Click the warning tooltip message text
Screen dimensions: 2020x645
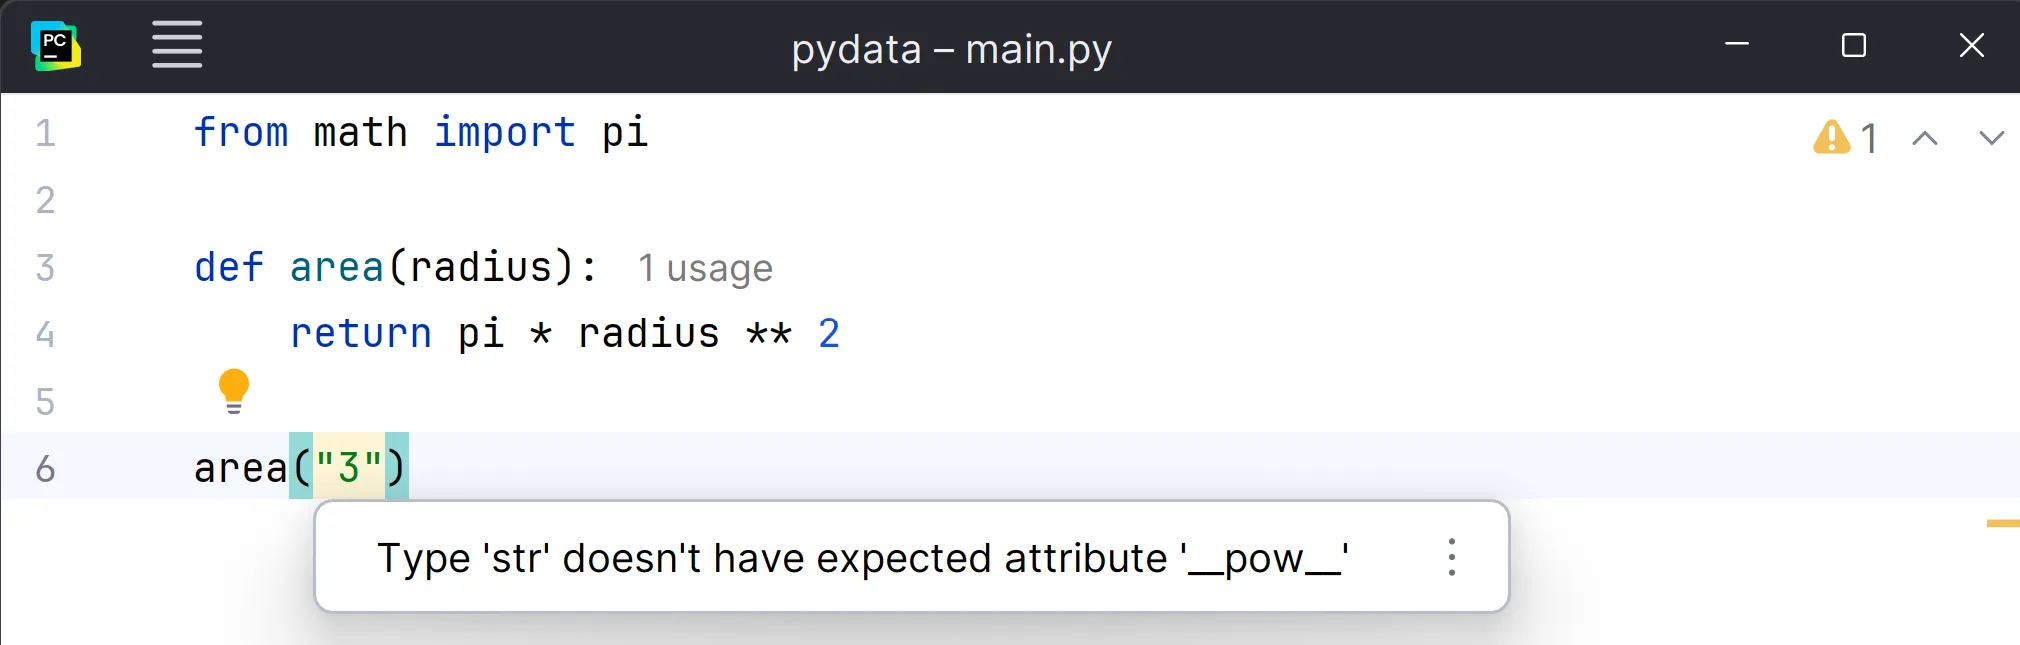pyautogui.click(x=862, y=558)
